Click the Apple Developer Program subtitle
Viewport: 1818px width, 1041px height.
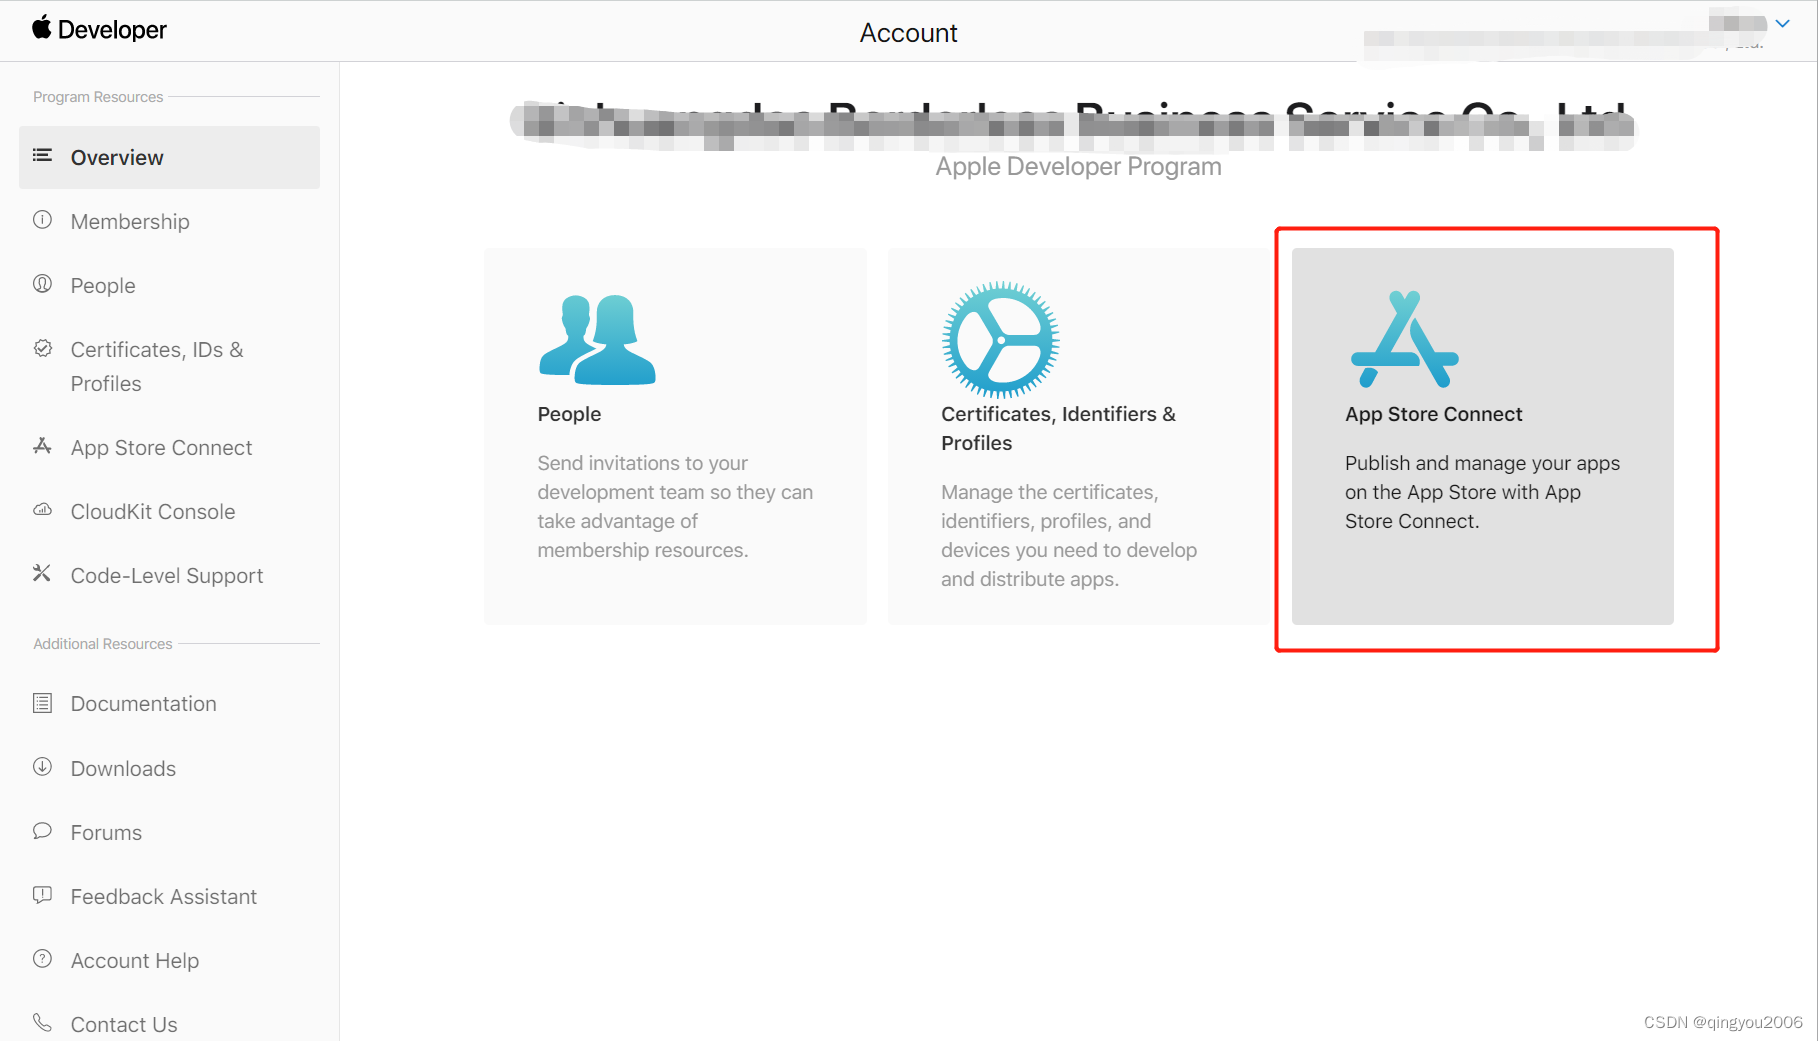tap(1078, 167)
